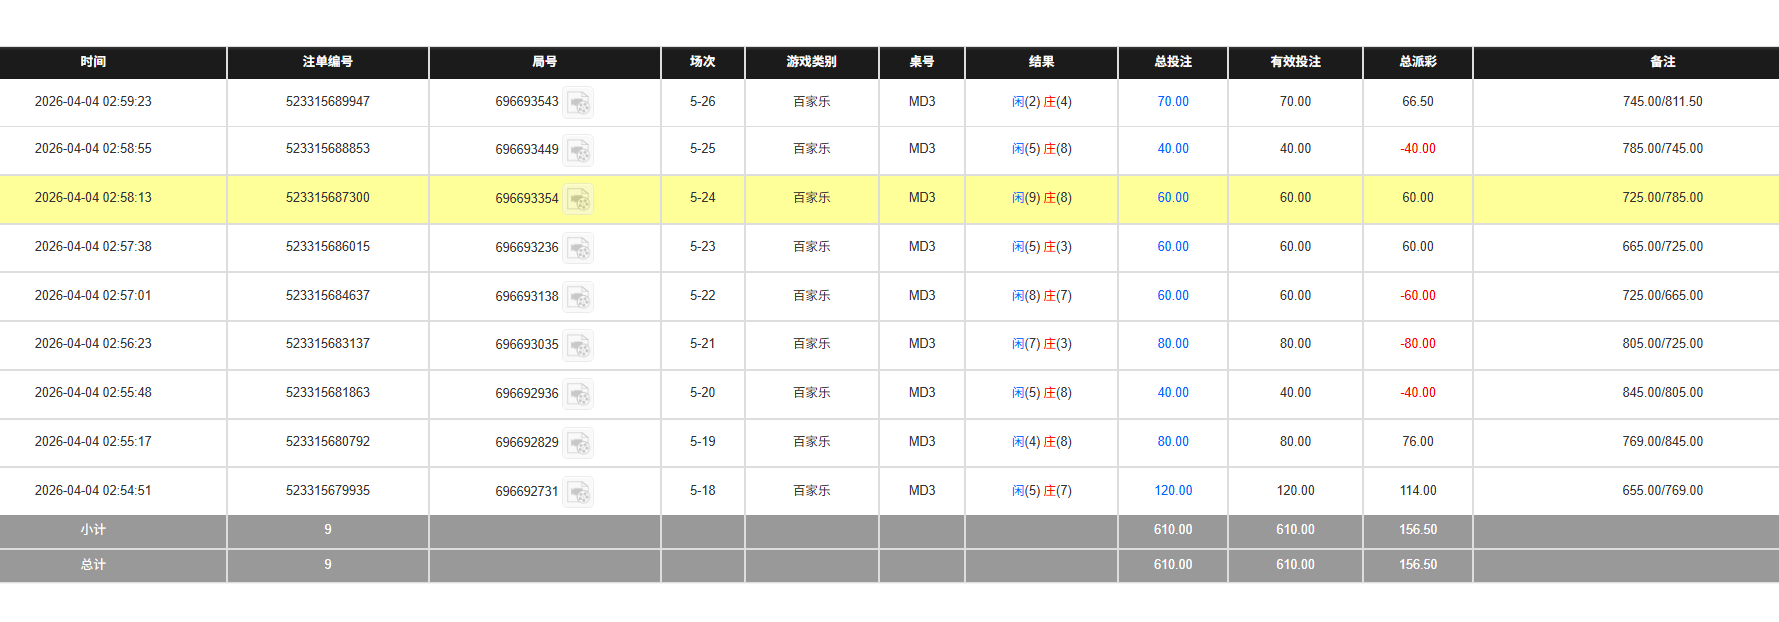1779x622 pixels.
Task: Open video replay icon for round 696692829
Action: click(x=578, y=443)
